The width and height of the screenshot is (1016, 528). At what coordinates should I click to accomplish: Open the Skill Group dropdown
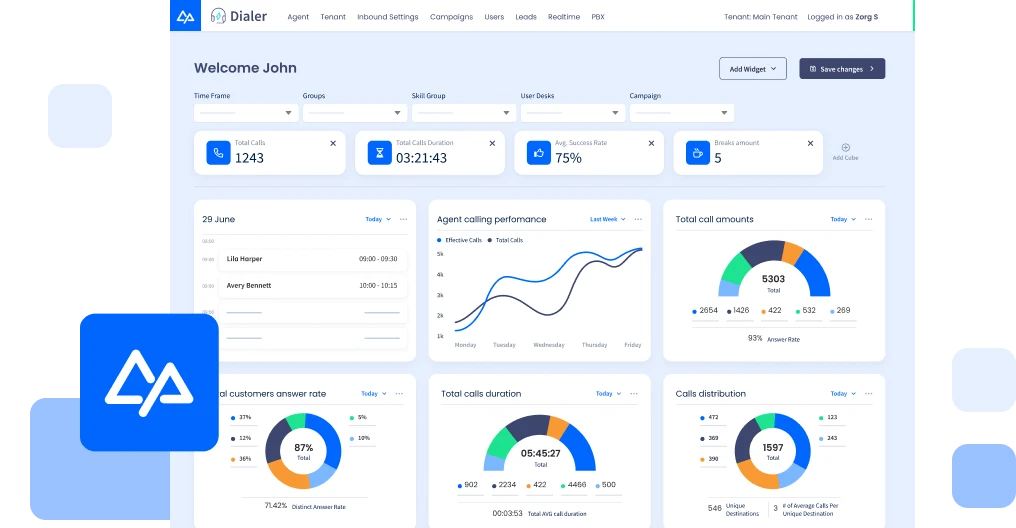[x=464, y=113]
